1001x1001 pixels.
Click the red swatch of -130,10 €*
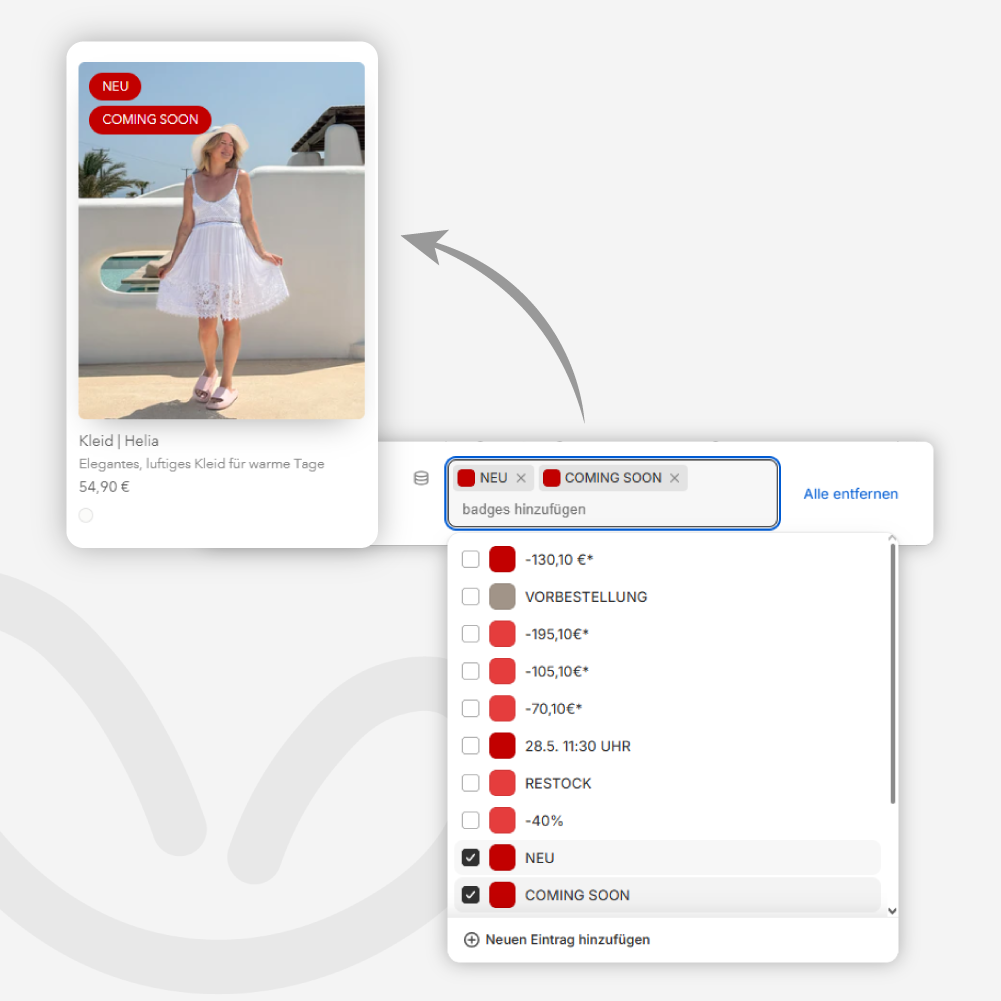pos(502,559)
